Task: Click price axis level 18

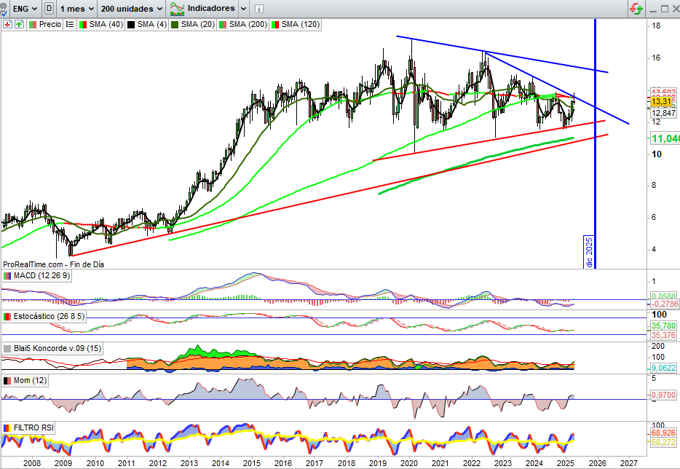Action: pos(656,26)
